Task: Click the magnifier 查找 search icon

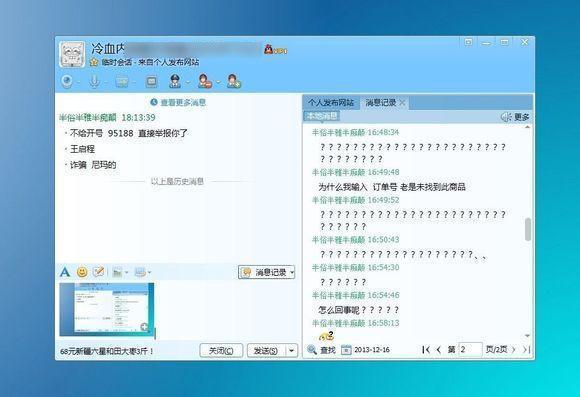Action: click(x=312, y=349)
